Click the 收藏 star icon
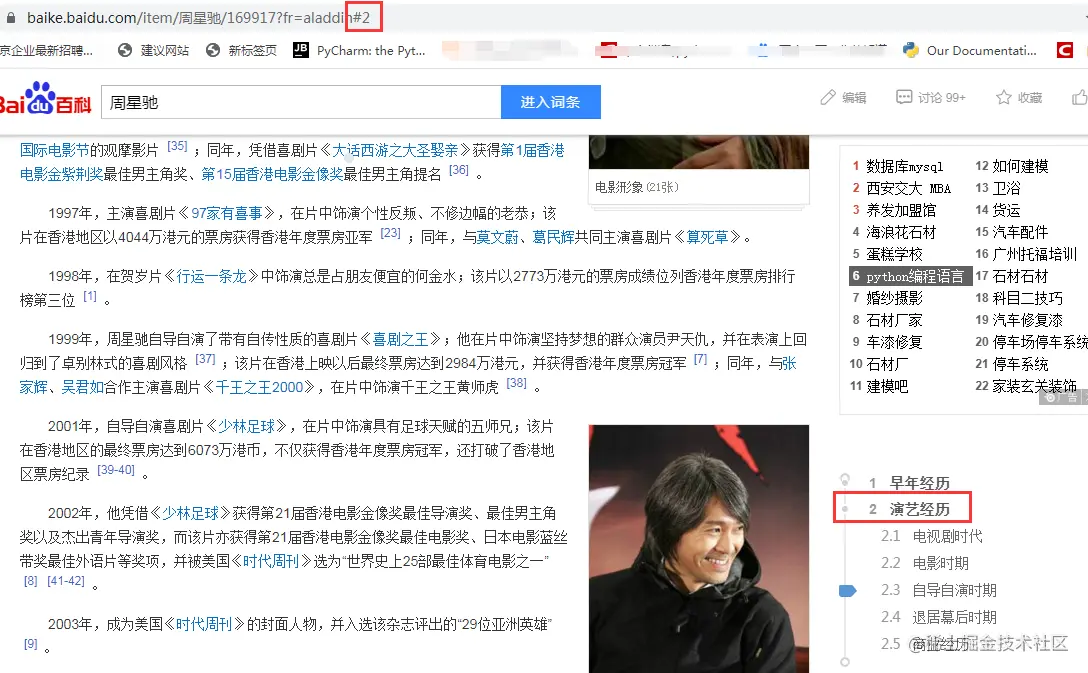 click(x=1003, y=97)
